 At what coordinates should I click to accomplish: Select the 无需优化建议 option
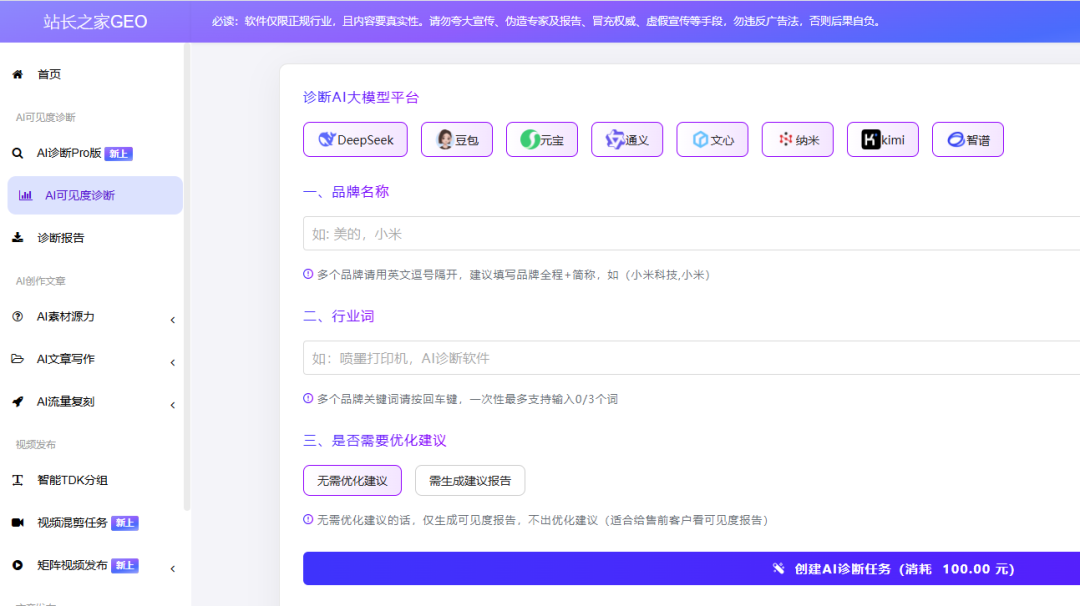coord(353,481)
